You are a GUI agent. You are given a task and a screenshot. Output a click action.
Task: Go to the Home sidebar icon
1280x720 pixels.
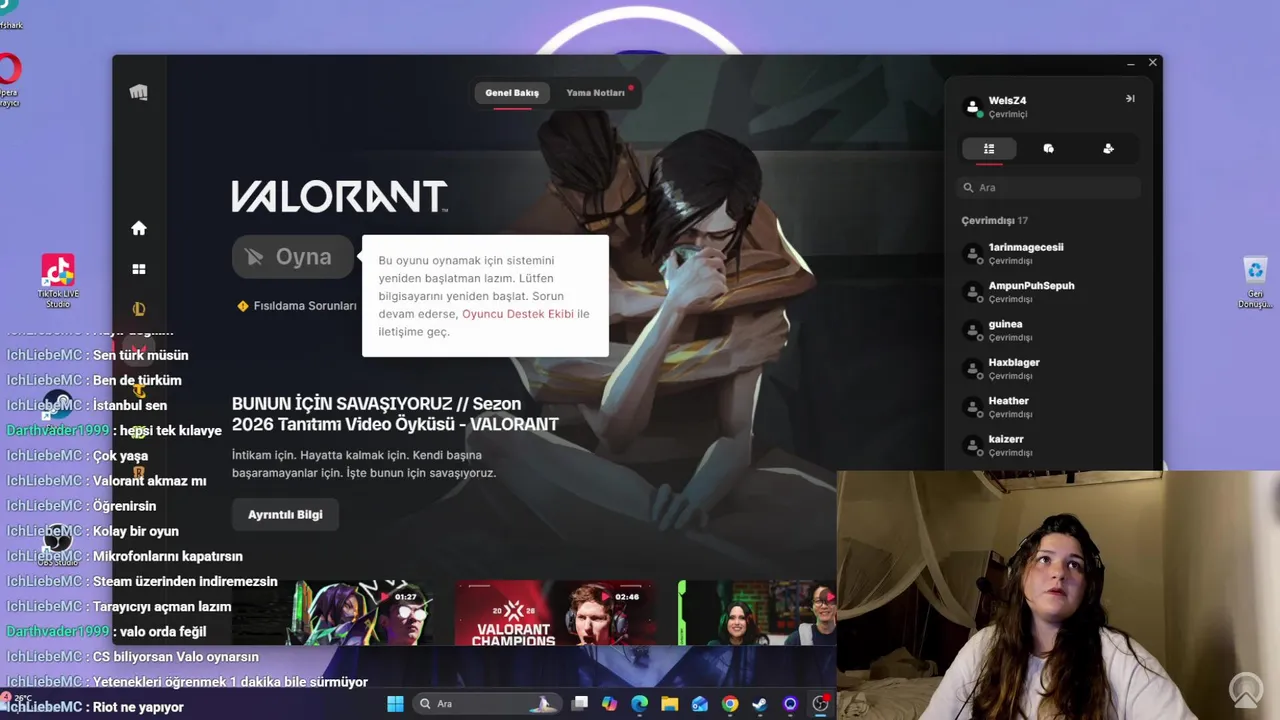click(x=139, y=228)
